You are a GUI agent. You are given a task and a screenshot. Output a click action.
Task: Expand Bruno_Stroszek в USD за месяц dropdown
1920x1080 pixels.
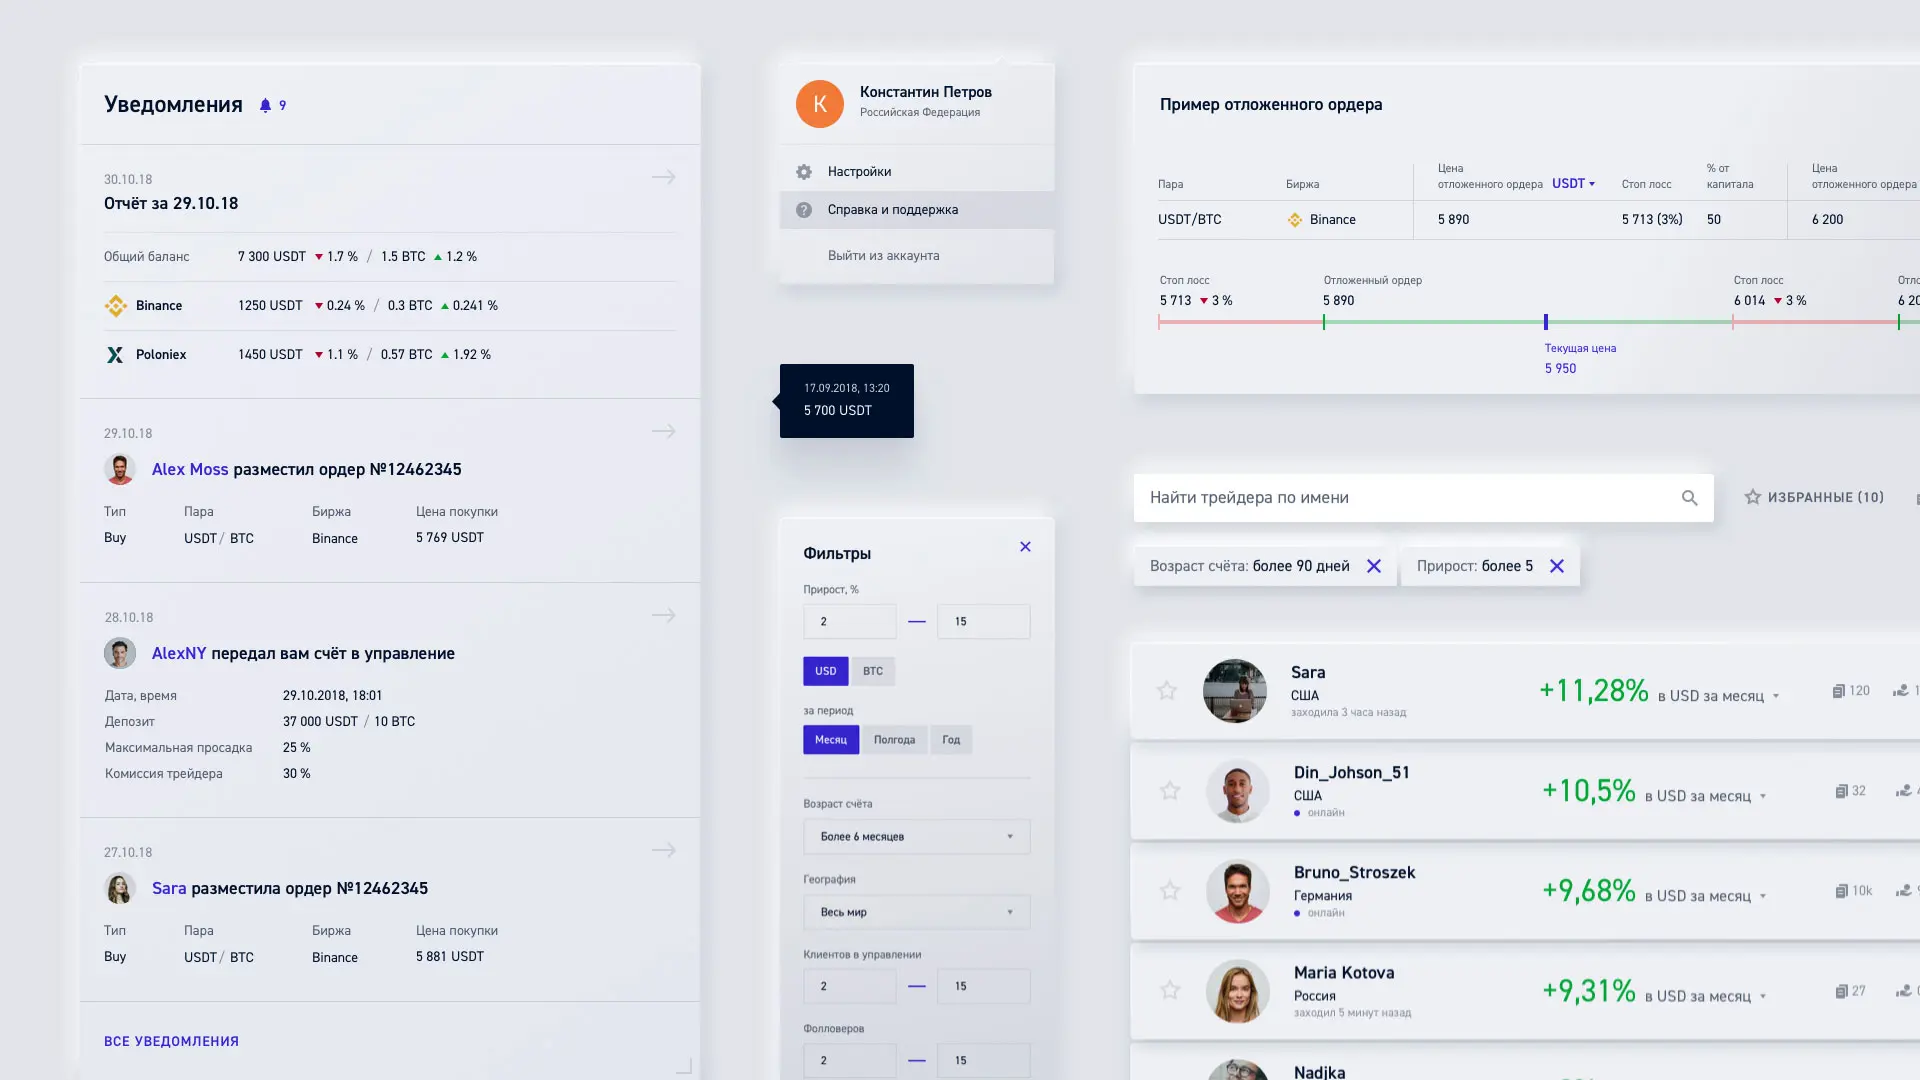(1763, 896)
